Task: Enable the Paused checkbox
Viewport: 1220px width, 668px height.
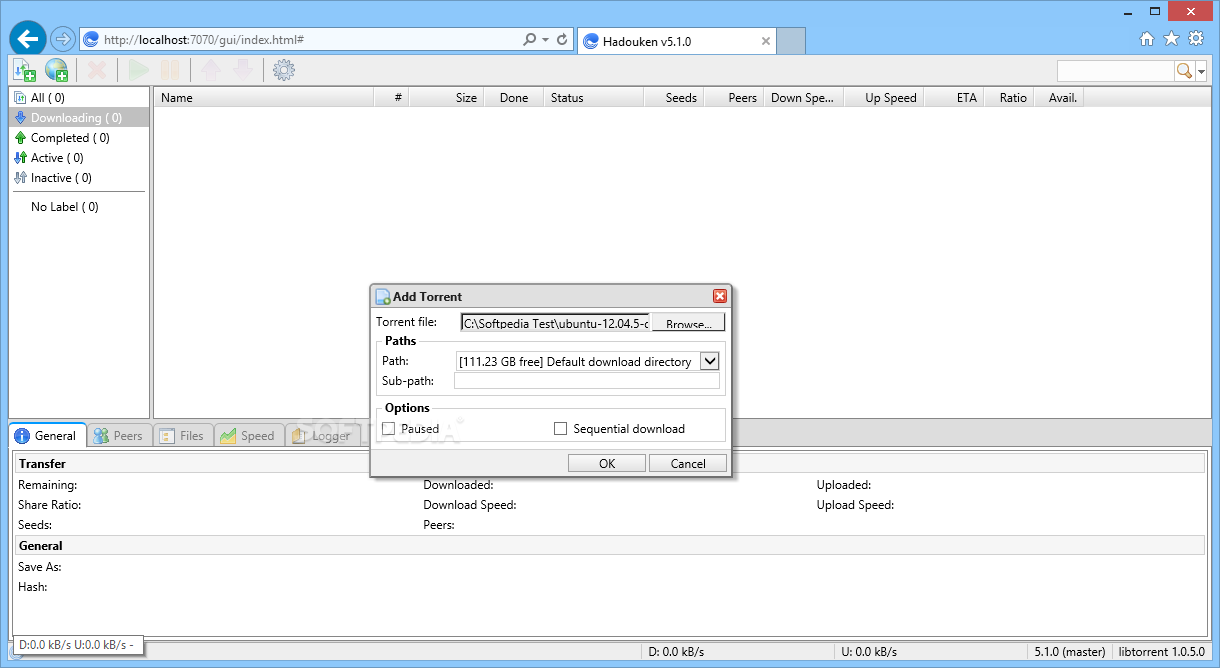Action: coord(389,428)
